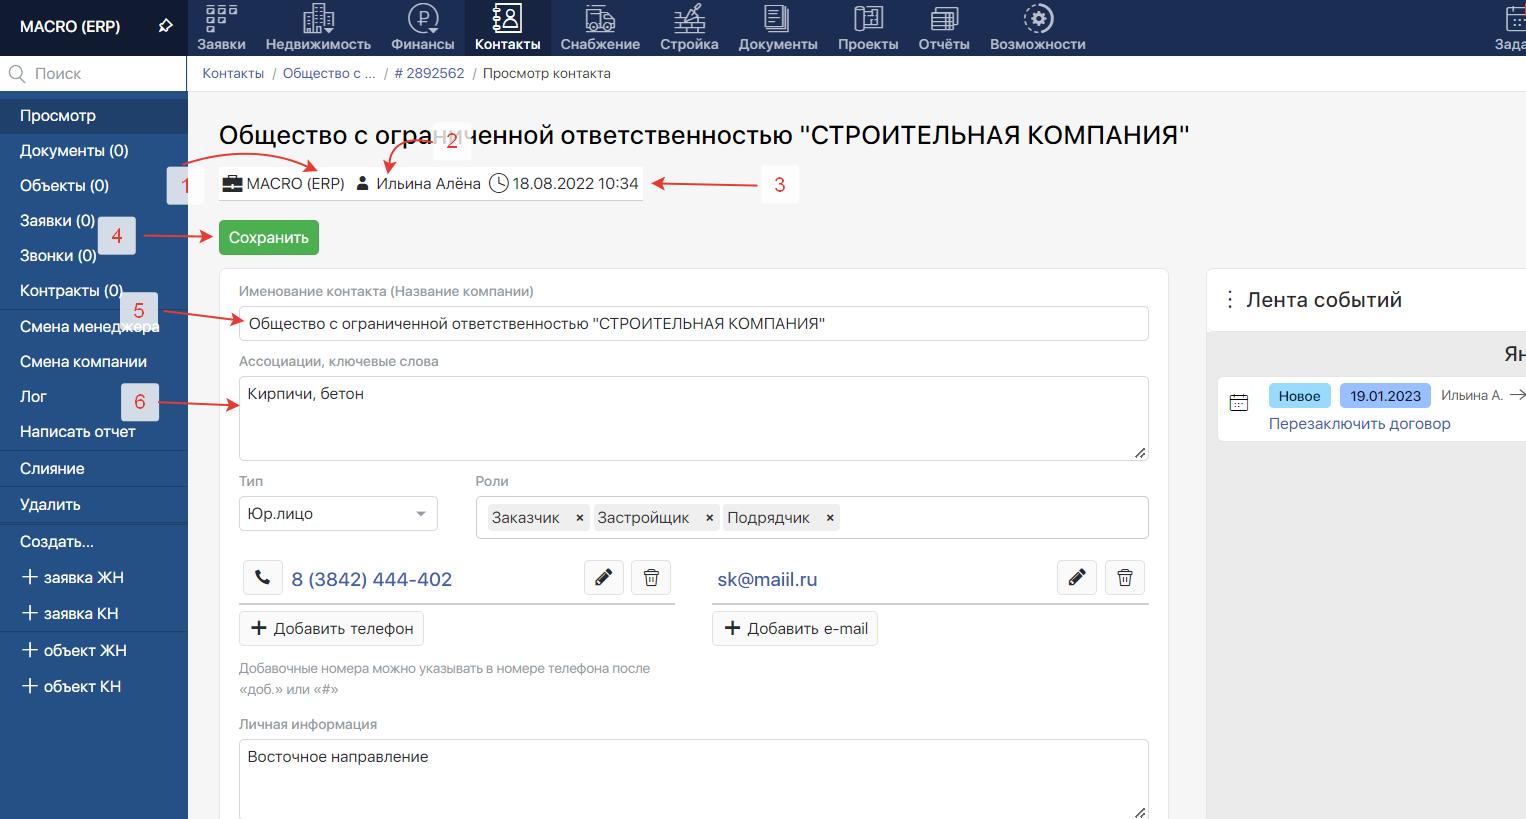
Task: Click the phone handset icon button
Action: coord(262,578)
